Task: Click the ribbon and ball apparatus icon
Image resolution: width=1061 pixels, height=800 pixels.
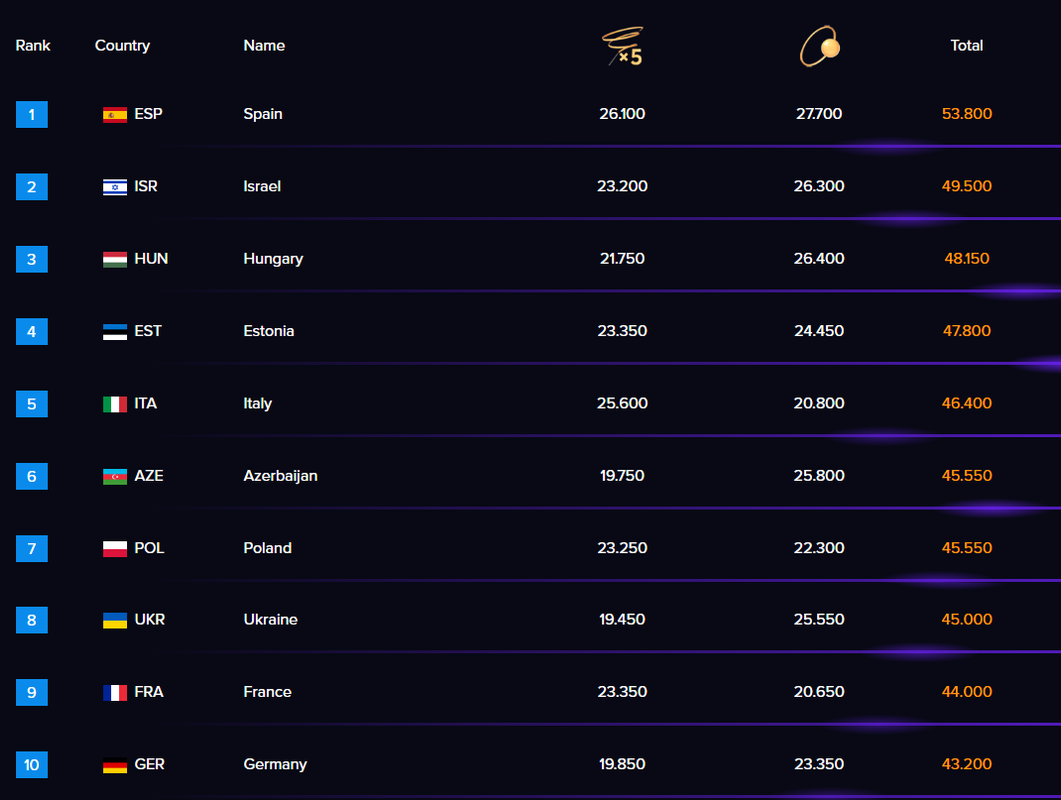Action: (819, 47)
